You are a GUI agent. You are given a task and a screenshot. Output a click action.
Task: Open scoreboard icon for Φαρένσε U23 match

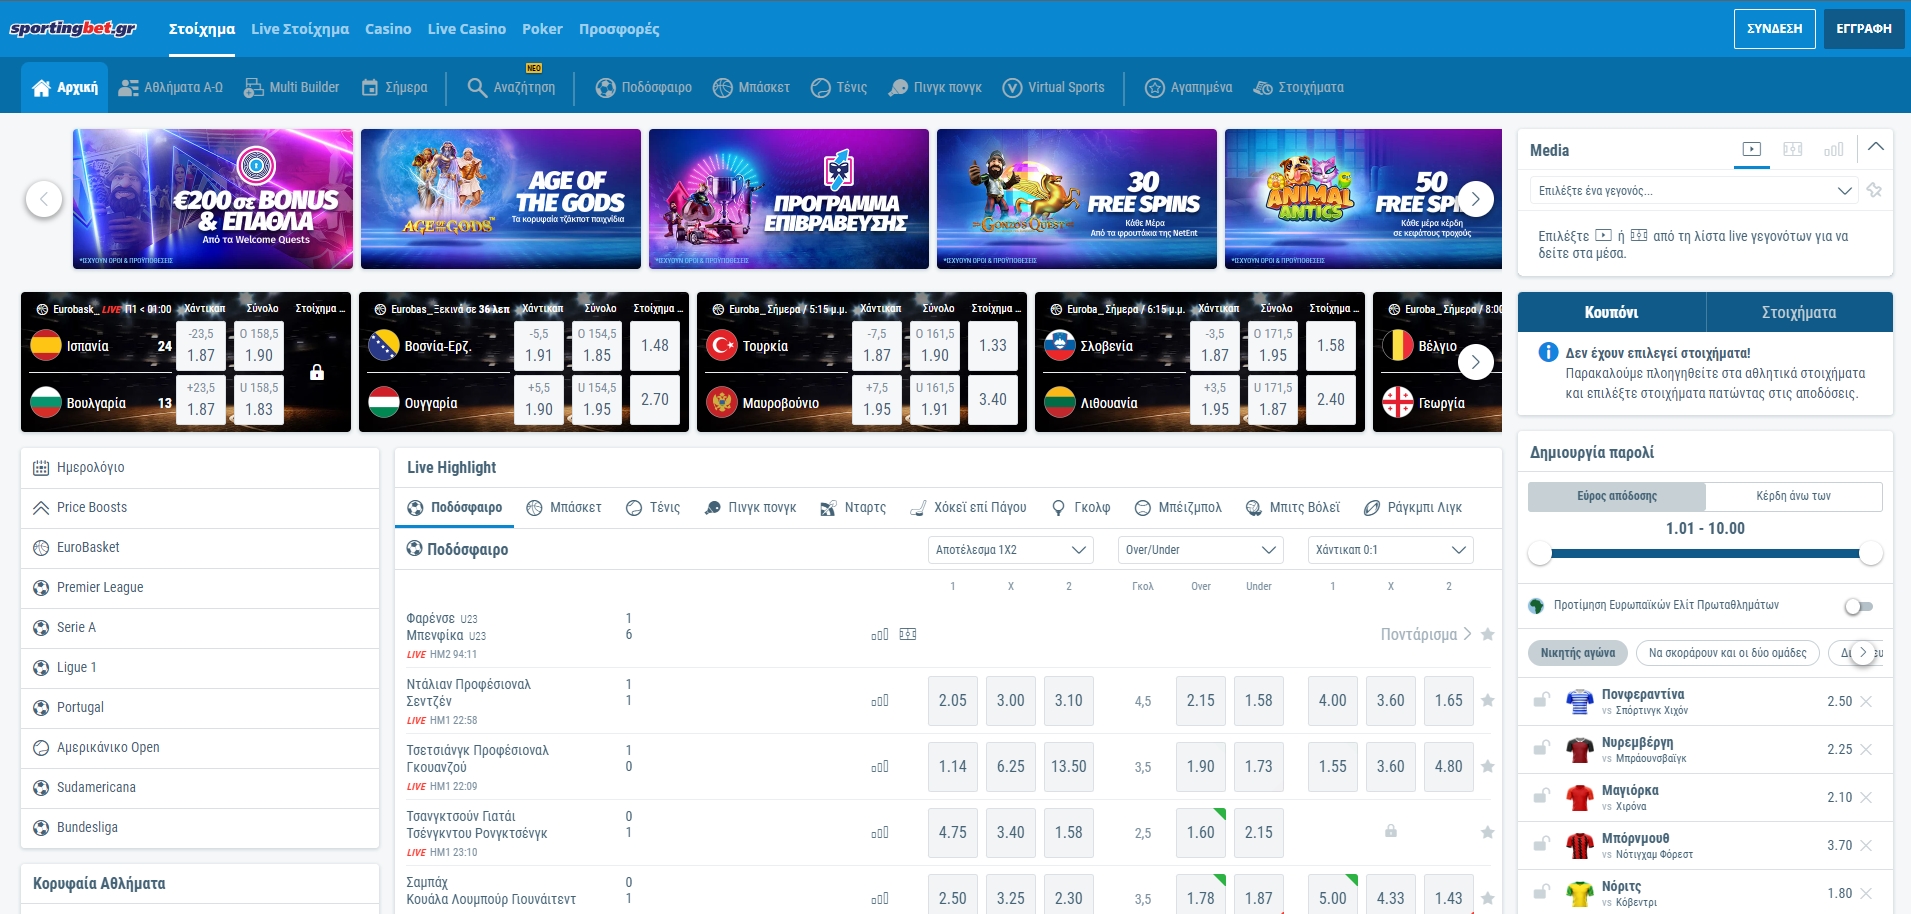tap(908, 635)
